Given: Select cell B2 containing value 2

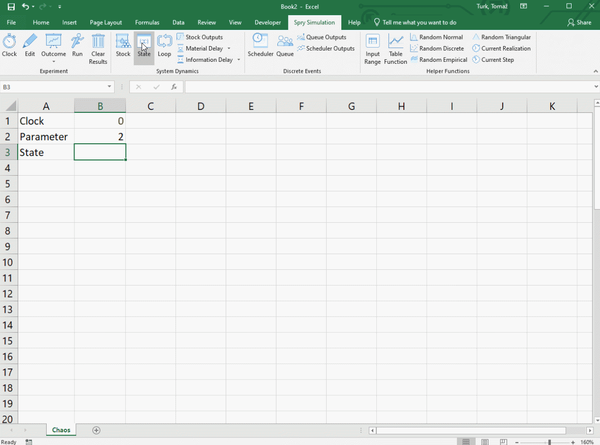Looking at the screenshot, I should (100, 136).
